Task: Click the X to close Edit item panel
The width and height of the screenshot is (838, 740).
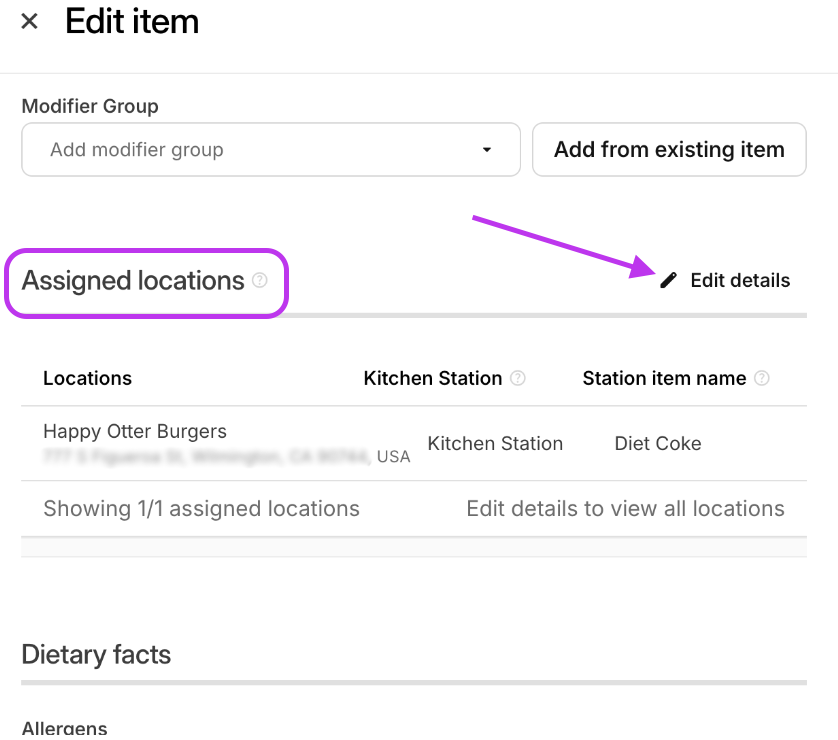Action: [28, 21]
